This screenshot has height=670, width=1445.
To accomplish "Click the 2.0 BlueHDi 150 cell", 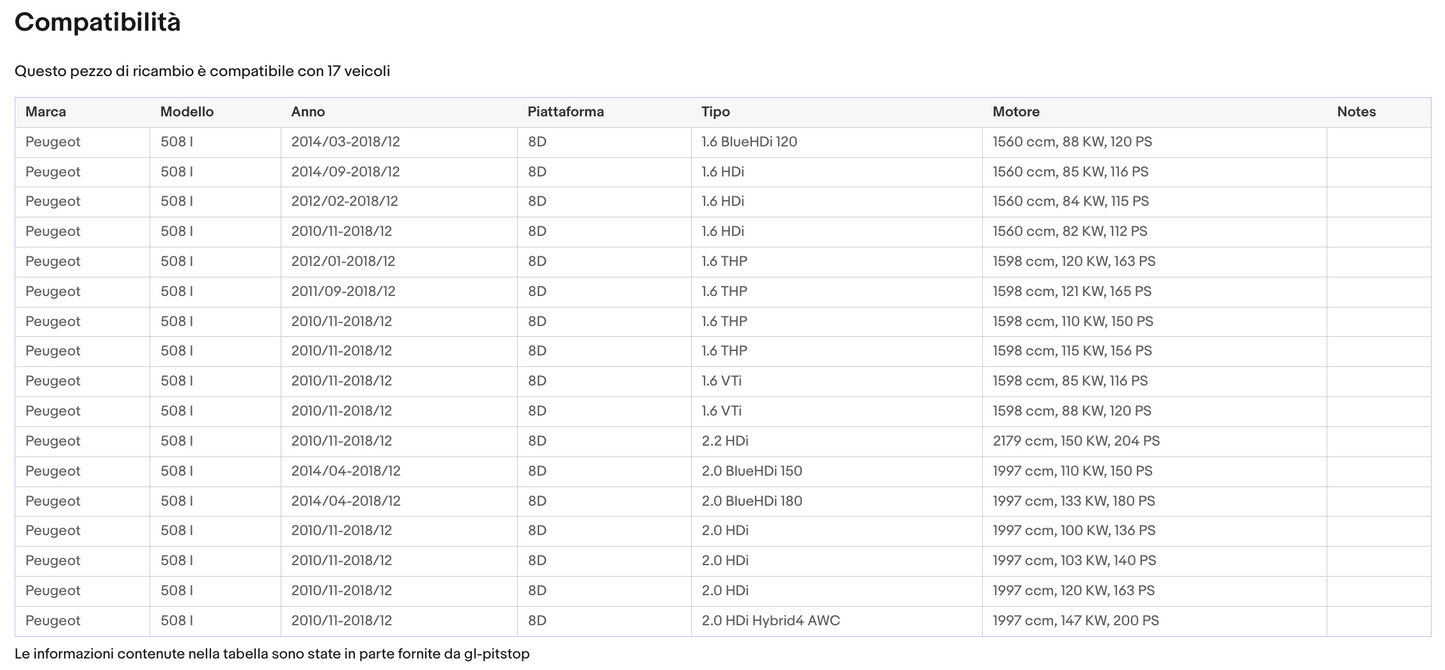I will tap(752, 471).
